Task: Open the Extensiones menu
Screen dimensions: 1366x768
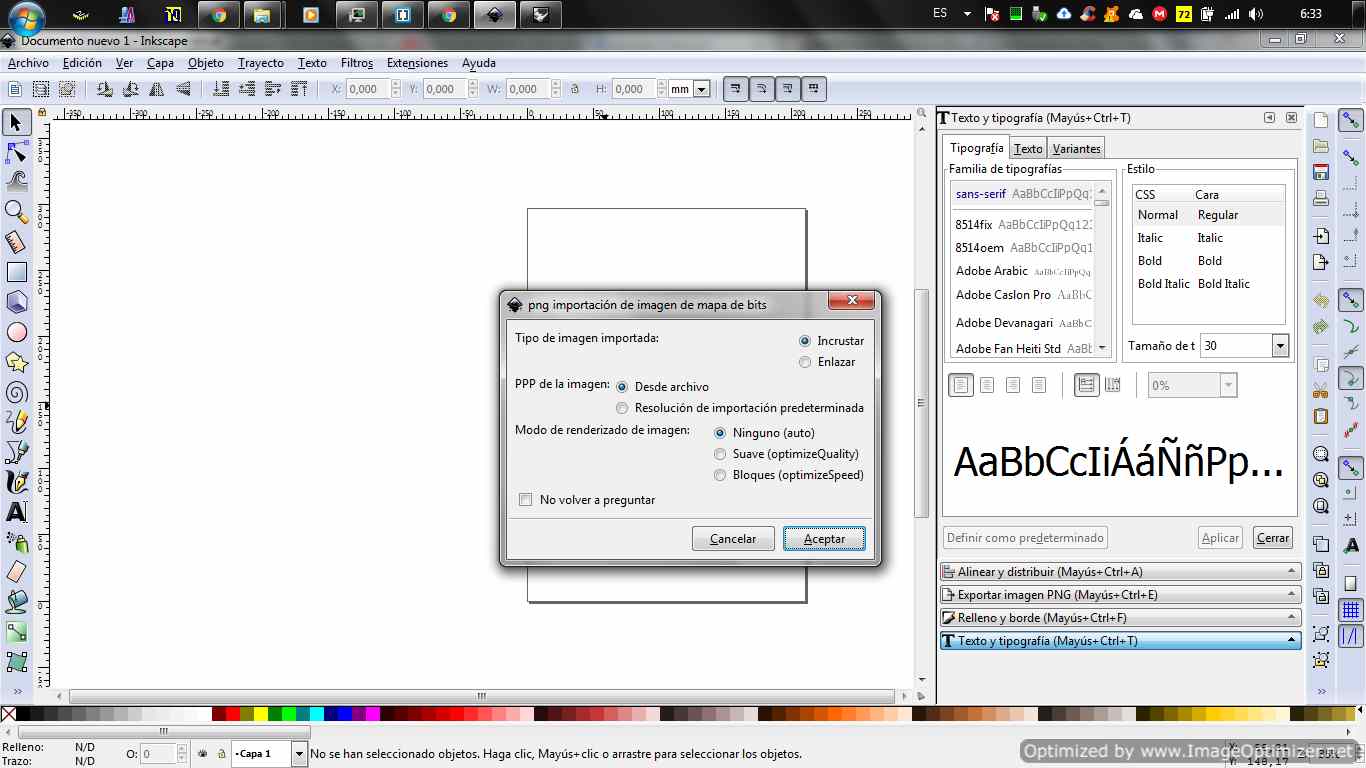Action: tap(418, 63)
